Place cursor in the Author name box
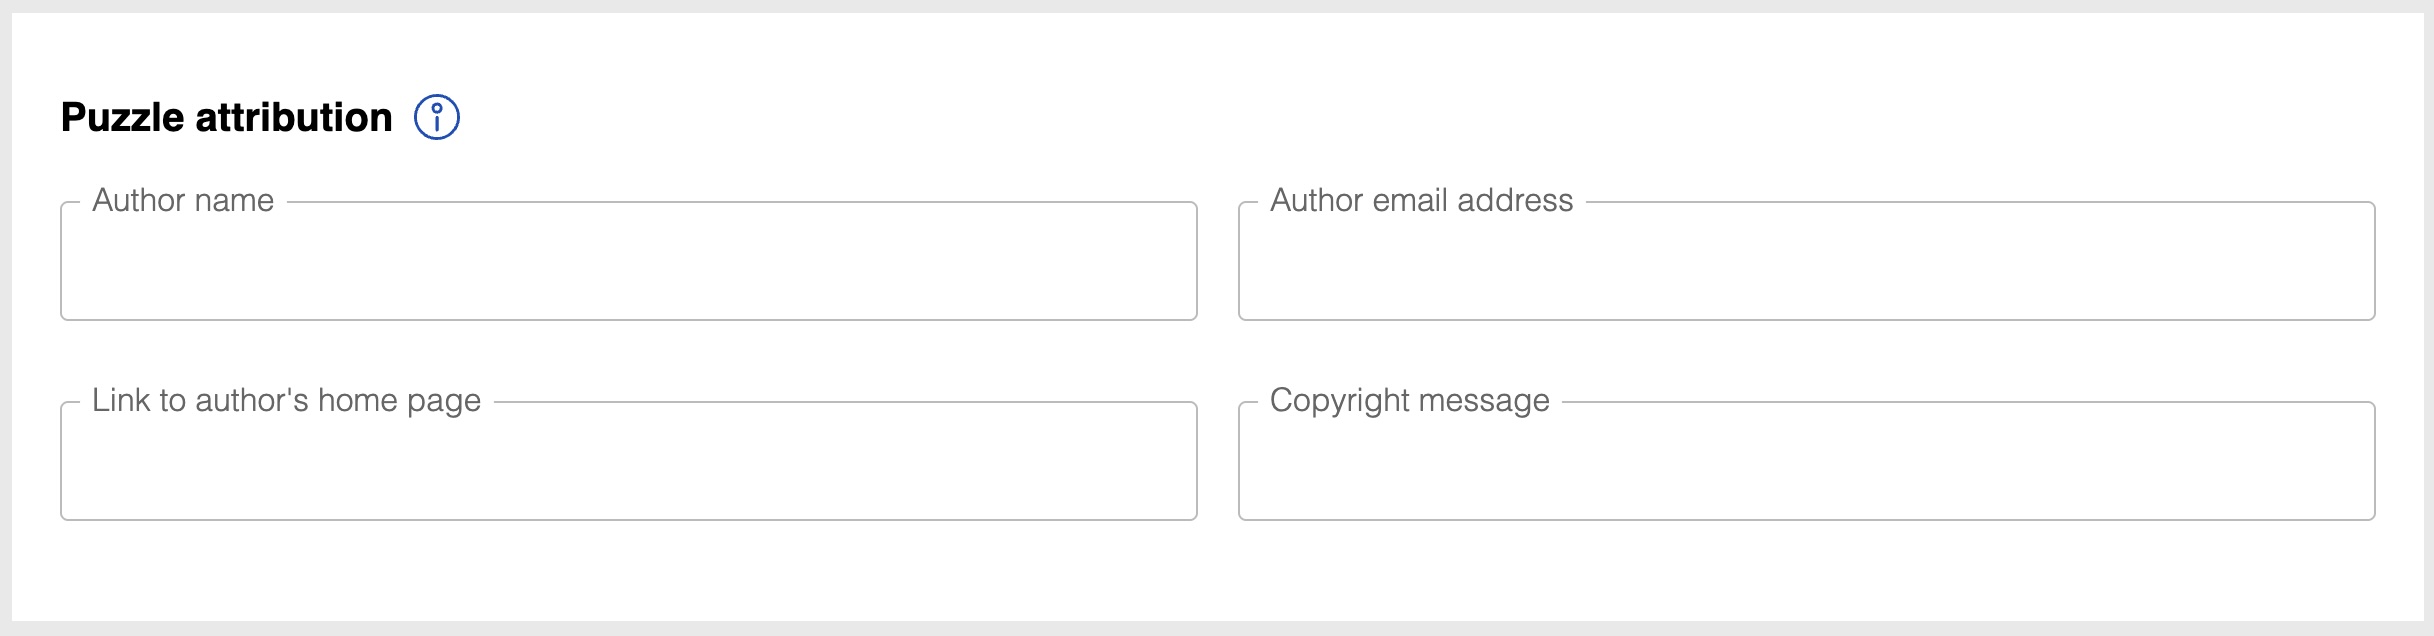 click(x=629, y=261)
